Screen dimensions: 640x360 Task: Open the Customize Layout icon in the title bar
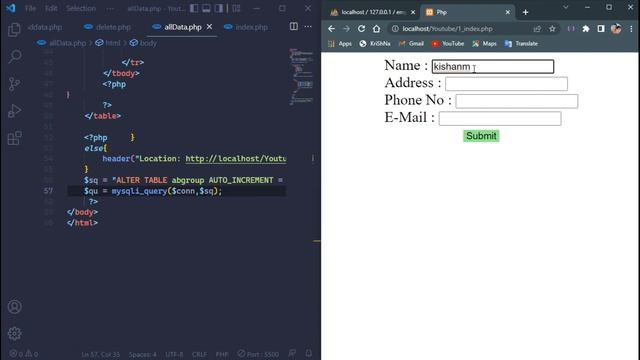236,8
